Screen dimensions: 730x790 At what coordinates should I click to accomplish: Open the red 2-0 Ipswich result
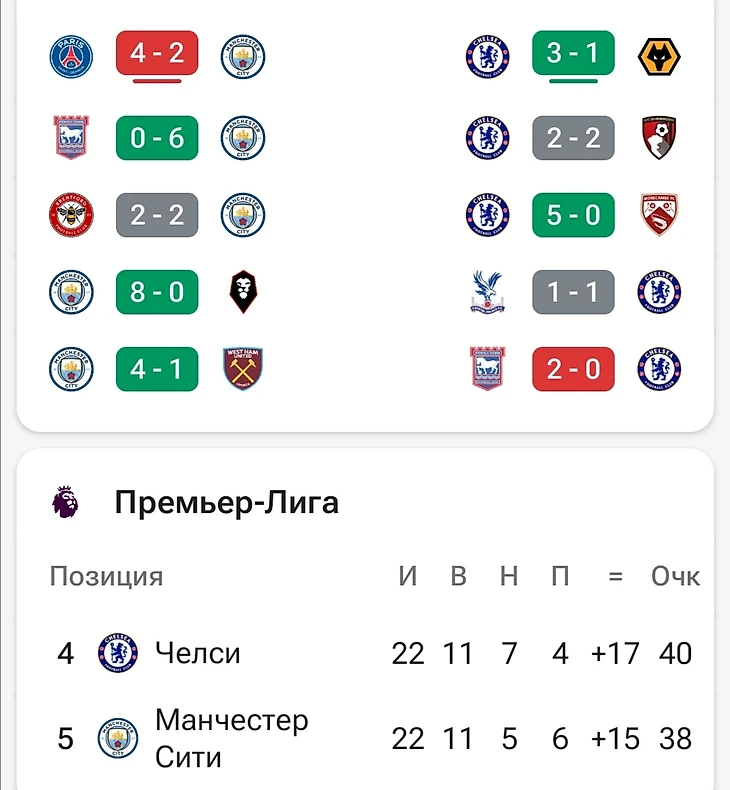pyautogui.click(x=573, y=370)
